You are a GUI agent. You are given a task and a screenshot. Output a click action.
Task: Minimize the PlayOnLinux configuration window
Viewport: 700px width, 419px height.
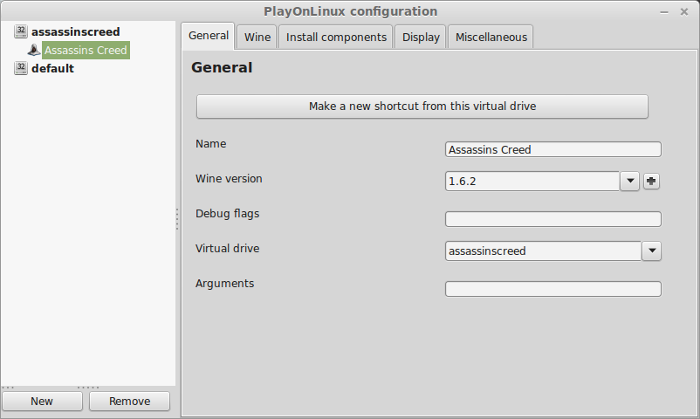click(x=664, y=12)
